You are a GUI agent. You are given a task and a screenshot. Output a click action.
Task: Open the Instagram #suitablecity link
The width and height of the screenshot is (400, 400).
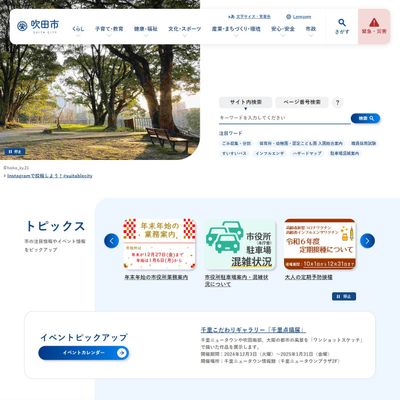pos(50,176)
